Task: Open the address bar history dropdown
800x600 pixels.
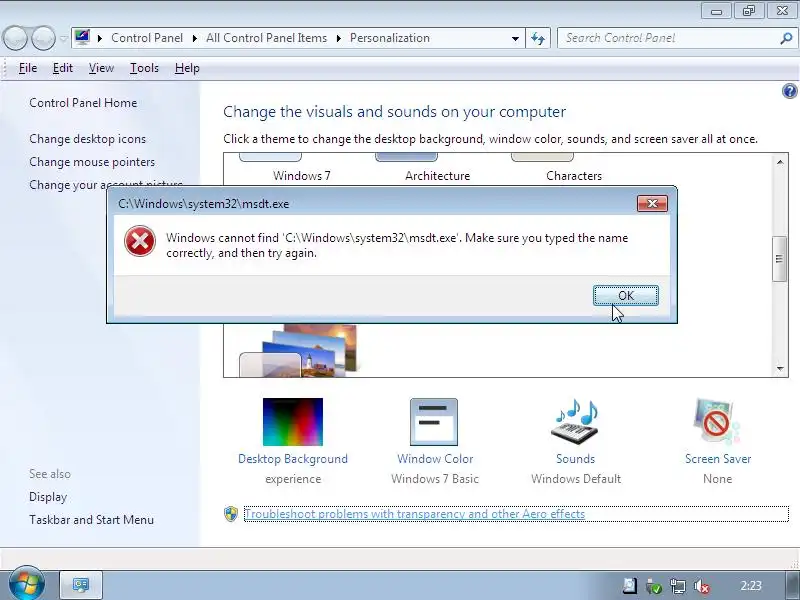Action: click(x=515, y=39)
